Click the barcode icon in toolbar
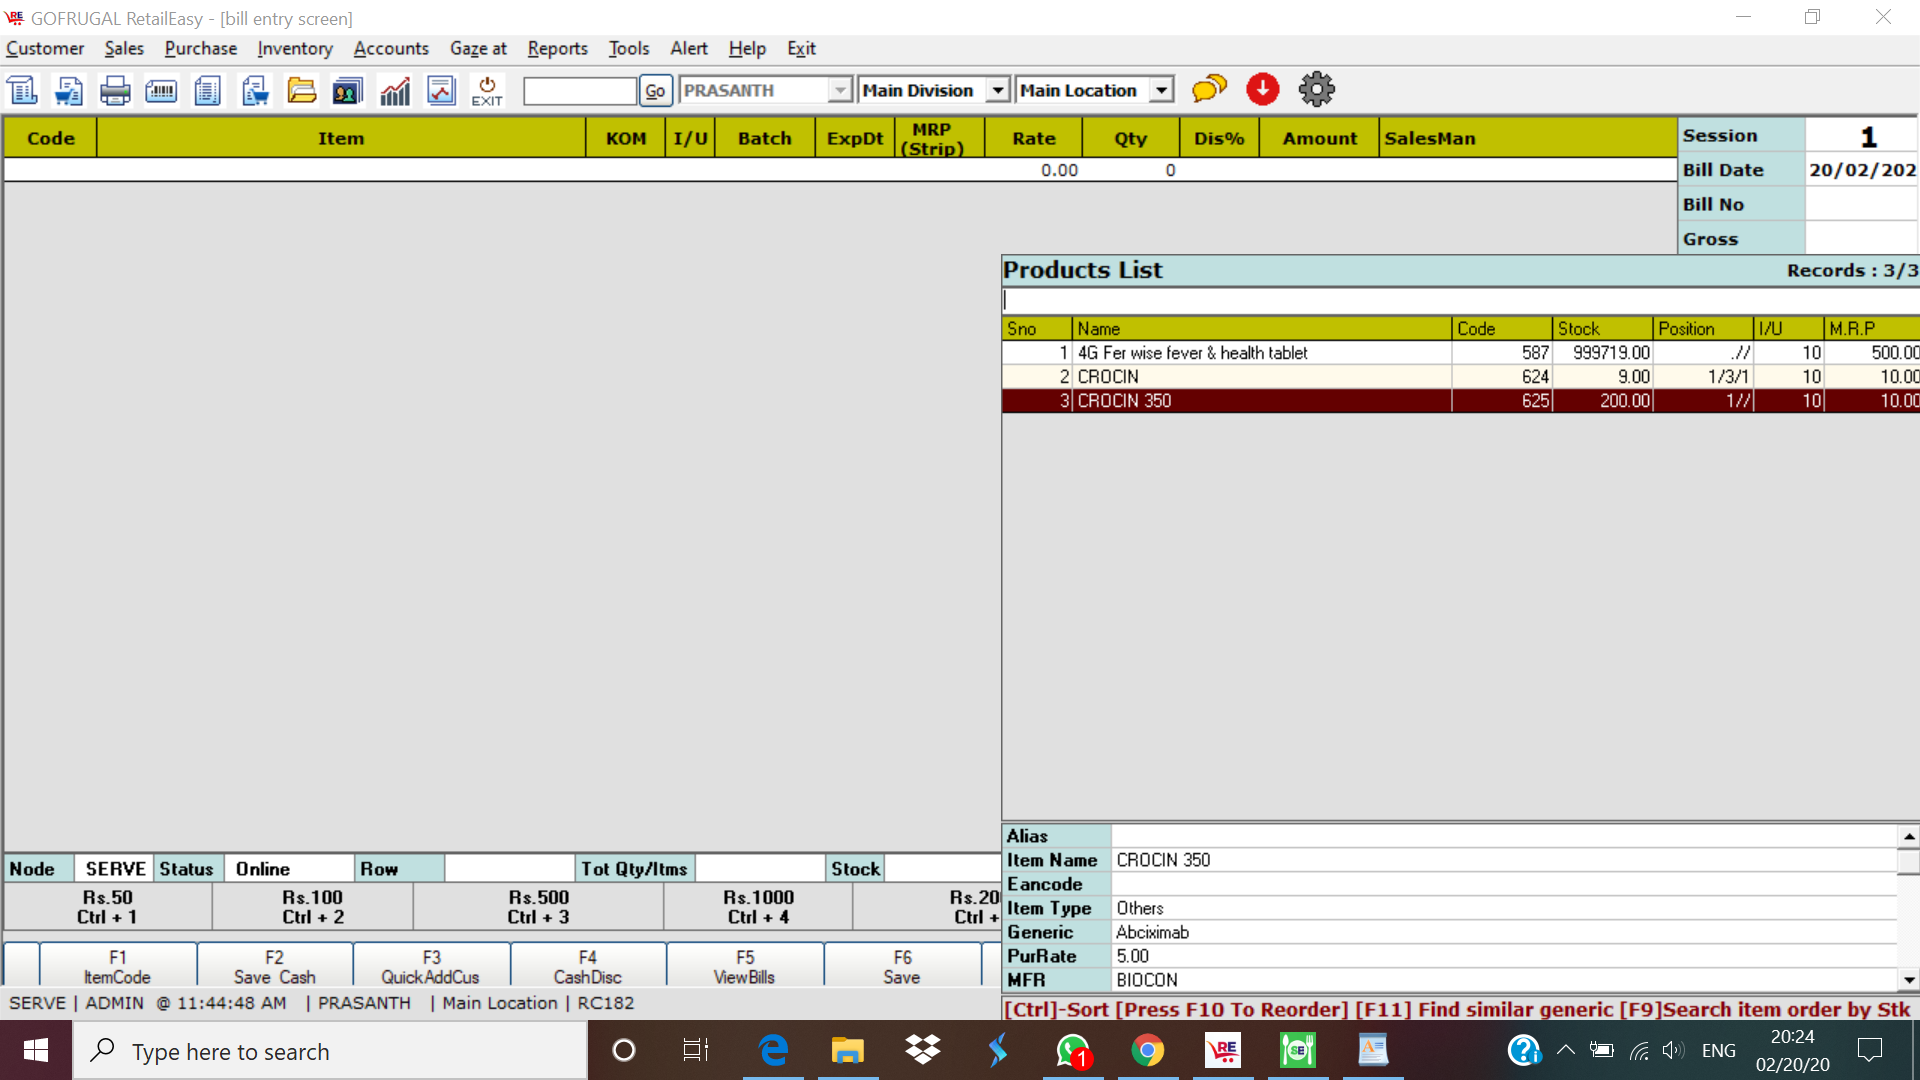 click(x=161, y=91)
